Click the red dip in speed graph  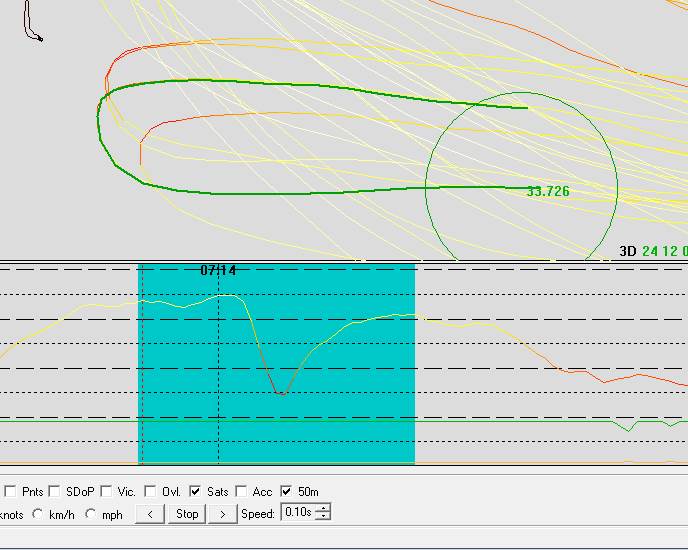coord(281,393)
